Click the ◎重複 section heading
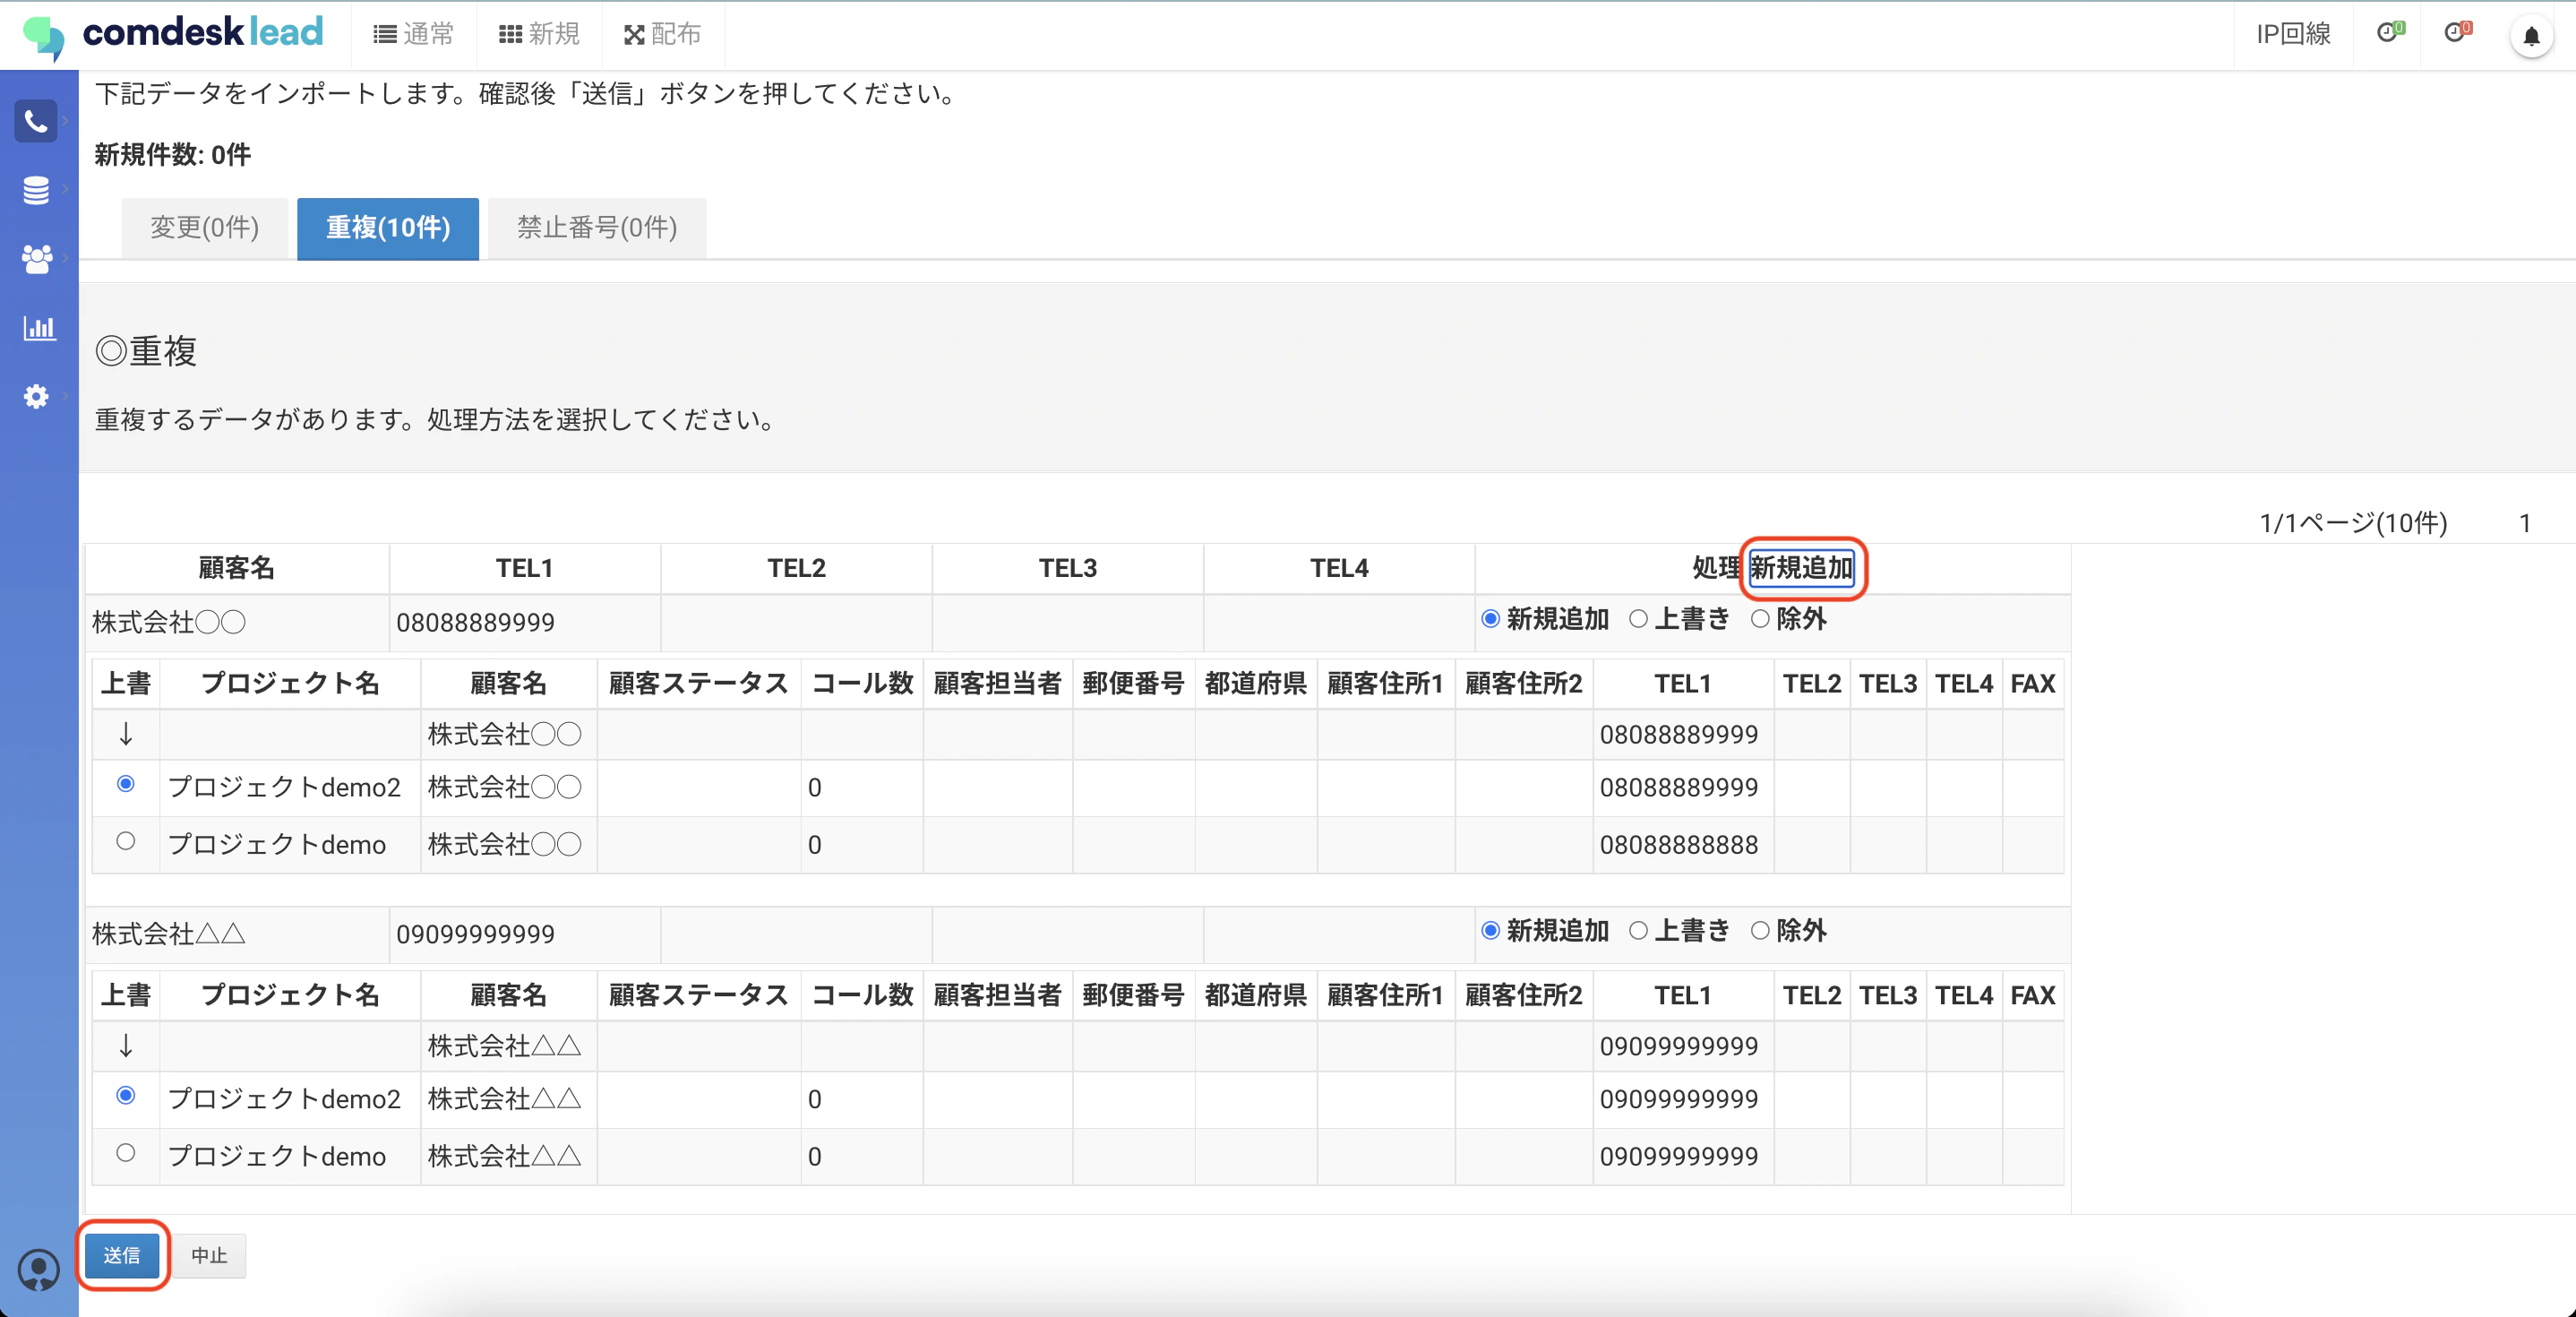2576x1317 pixels. coord(146,351)
